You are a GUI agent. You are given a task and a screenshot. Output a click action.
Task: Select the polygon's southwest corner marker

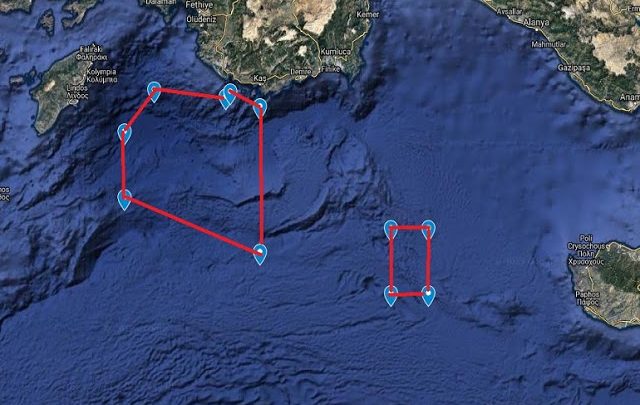click(124, 200)
